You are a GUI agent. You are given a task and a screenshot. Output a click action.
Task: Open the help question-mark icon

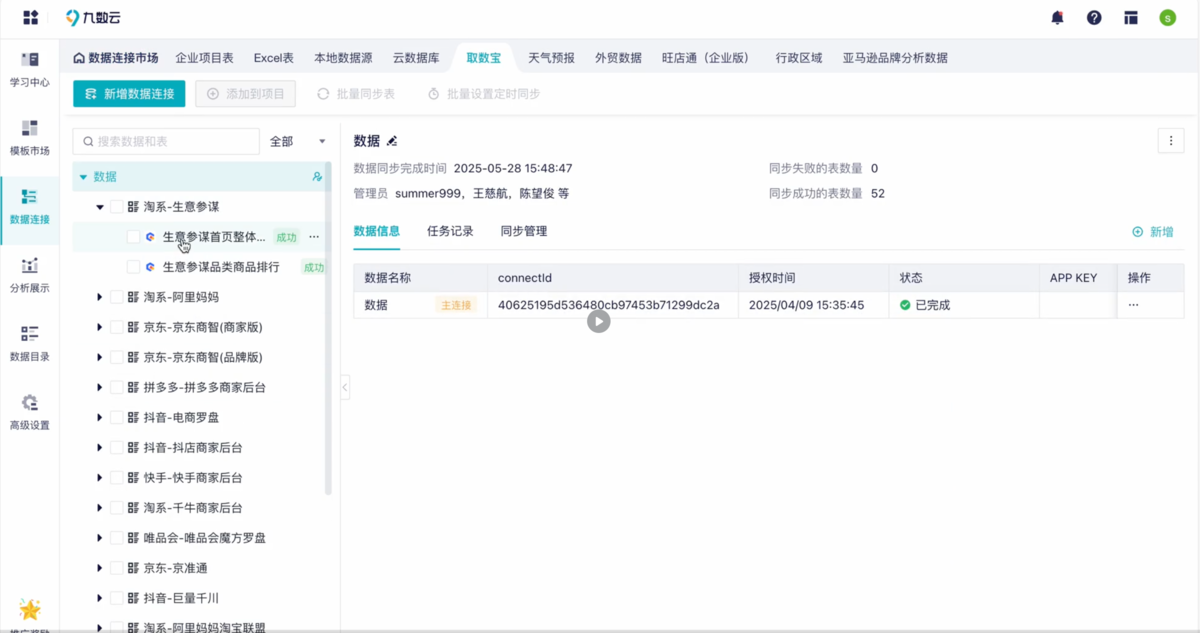tap(1094, 17)
